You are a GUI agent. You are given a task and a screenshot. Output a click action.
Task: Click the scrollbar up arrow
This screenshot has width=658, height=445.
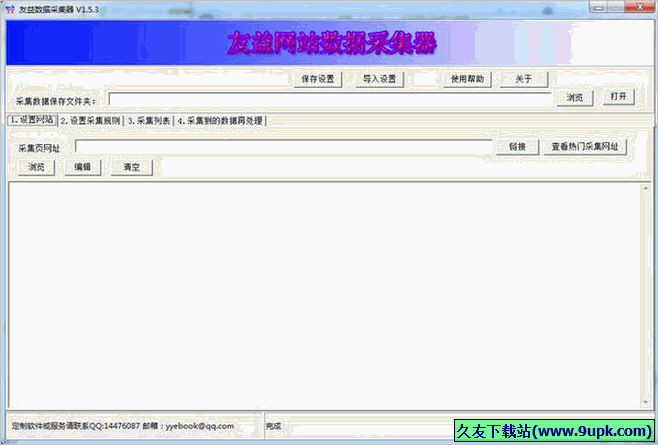point(646,188)
